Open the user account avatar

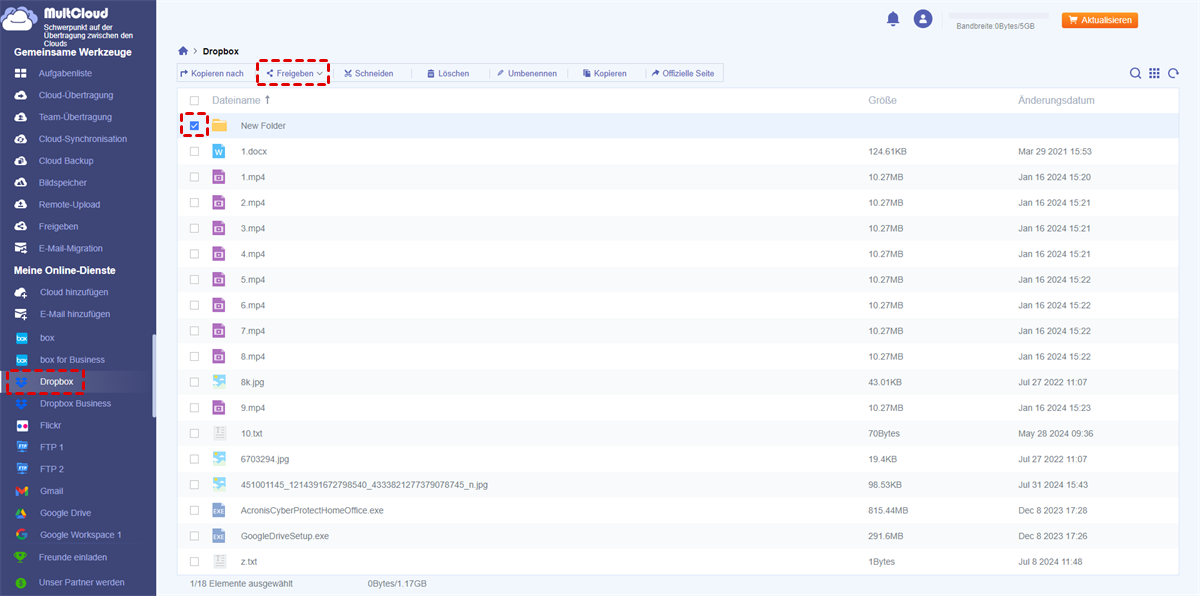coord(923,19)
